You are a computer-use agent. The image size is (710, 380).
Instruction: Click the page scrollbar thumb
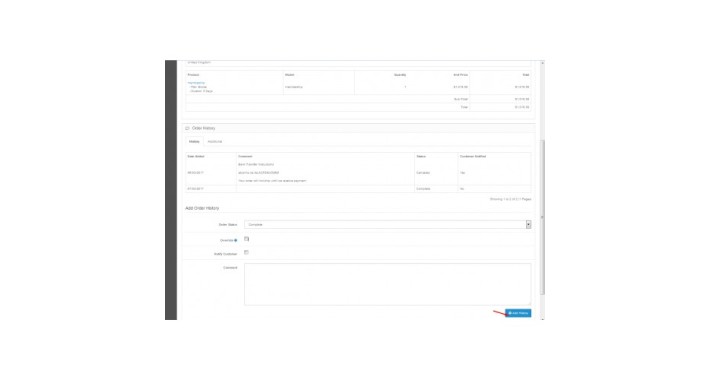point(542,217)
